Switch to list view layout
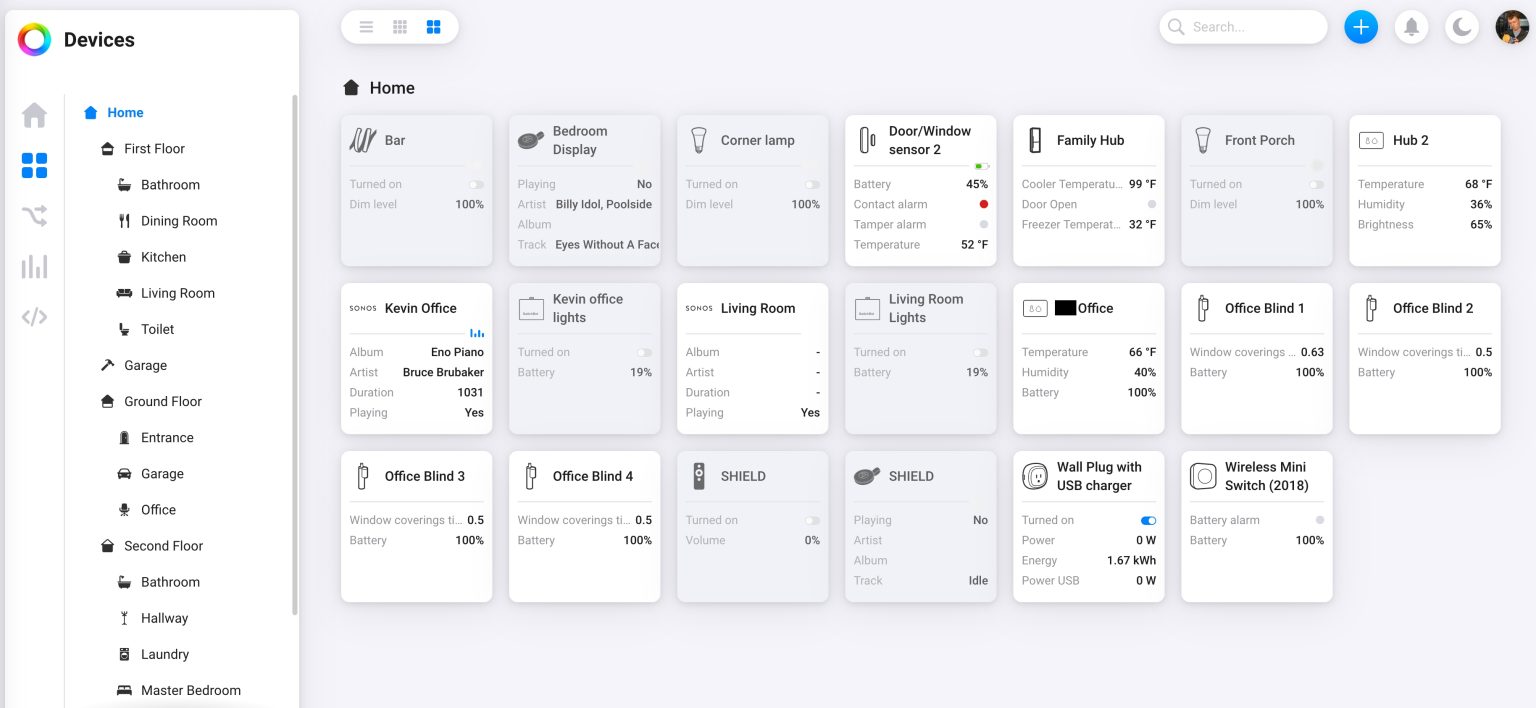1536x708 pixels. pos(366,27)
